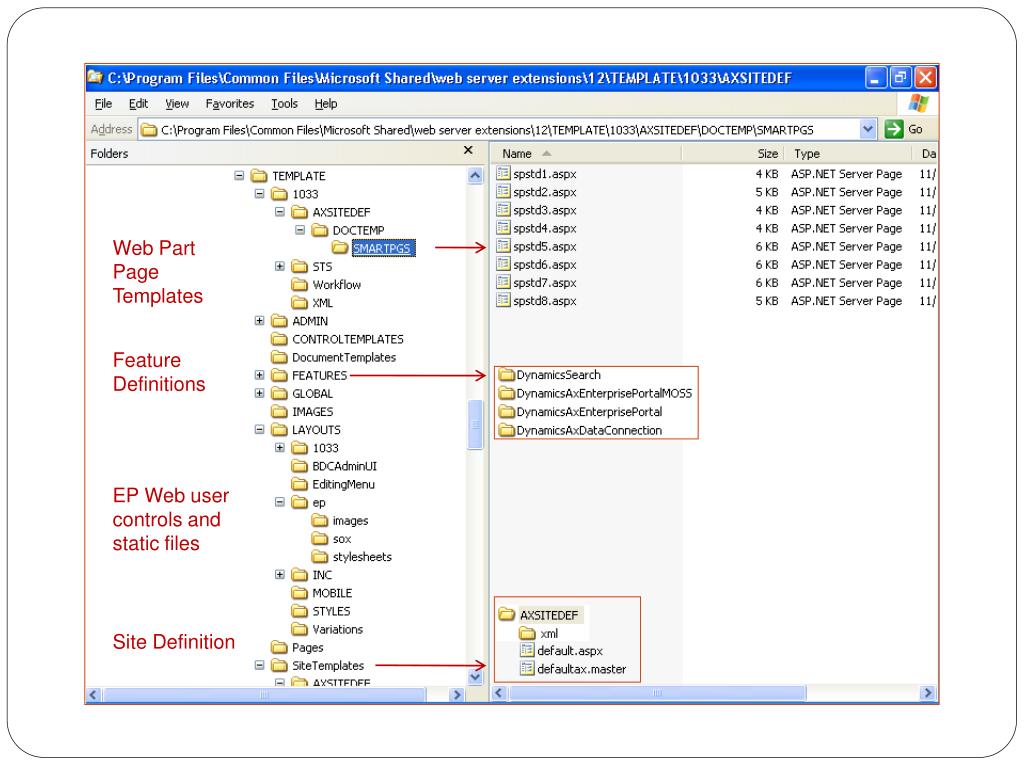This screenshot has width=1024, height=768.
Task: Click the Folders pane scroll right arrow
Action: (x=457, y=695)
